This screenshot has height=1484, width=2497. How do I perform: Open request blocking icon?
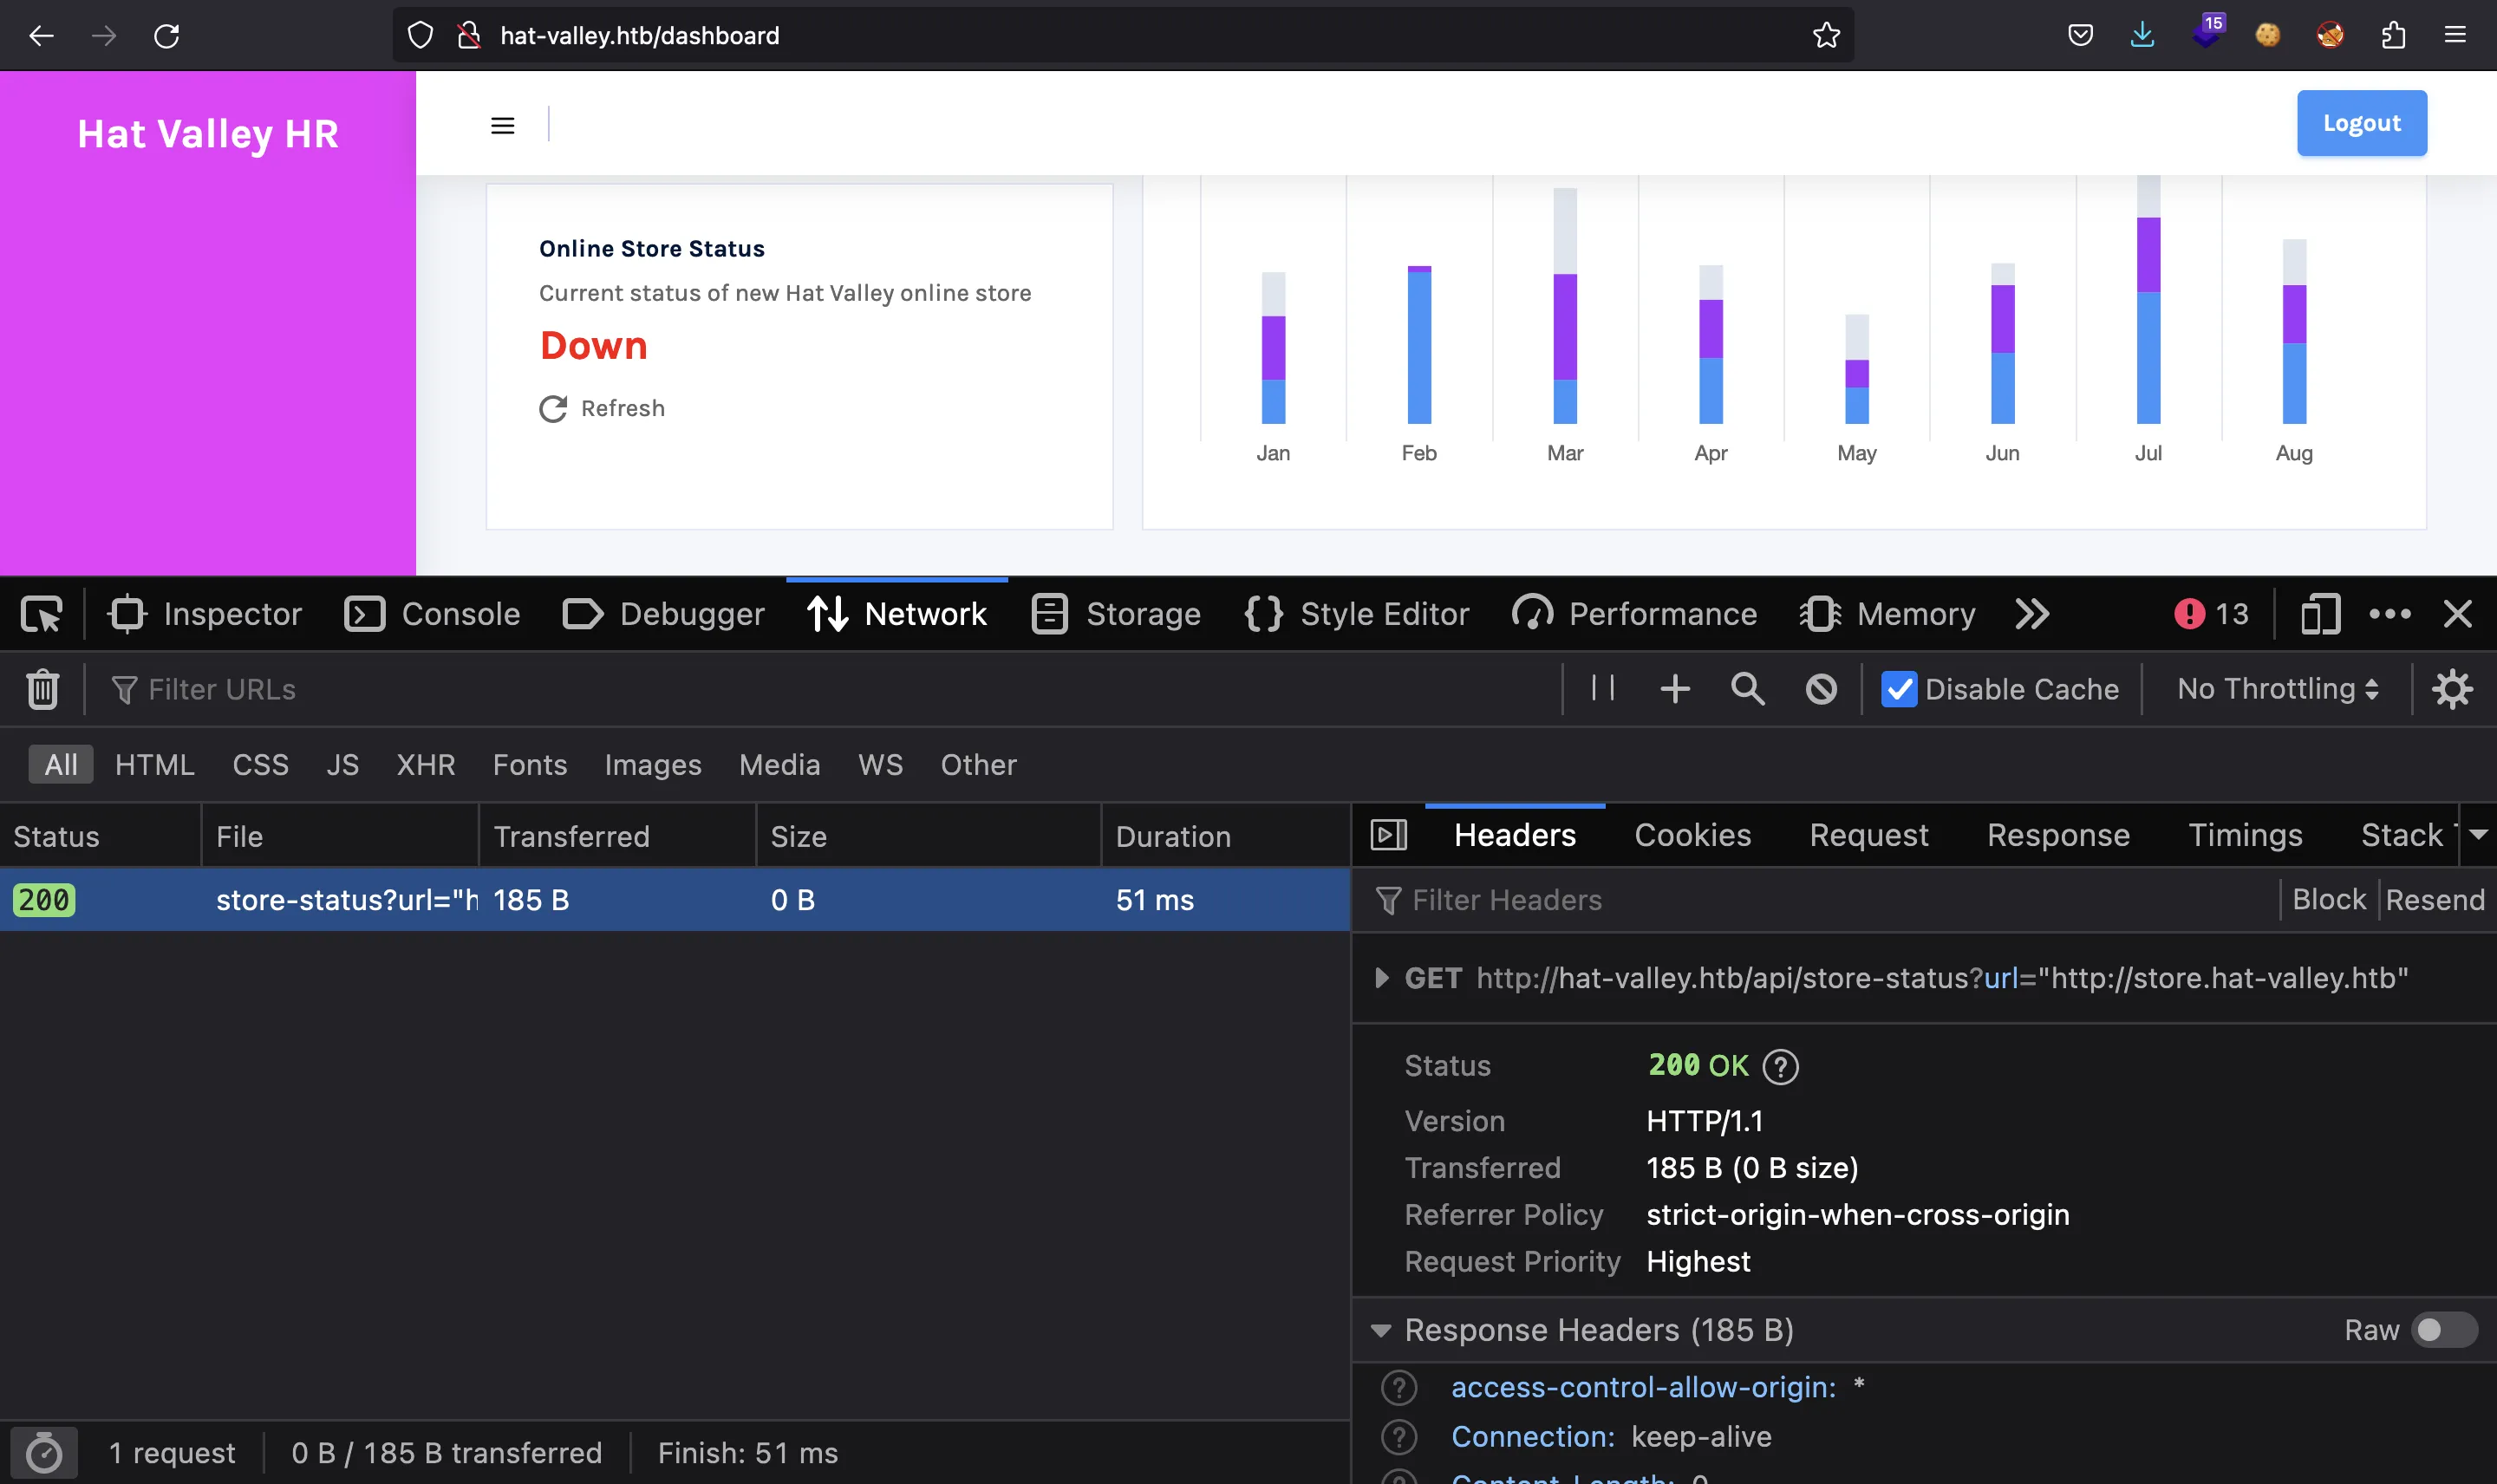click(x=1821, y=689)
